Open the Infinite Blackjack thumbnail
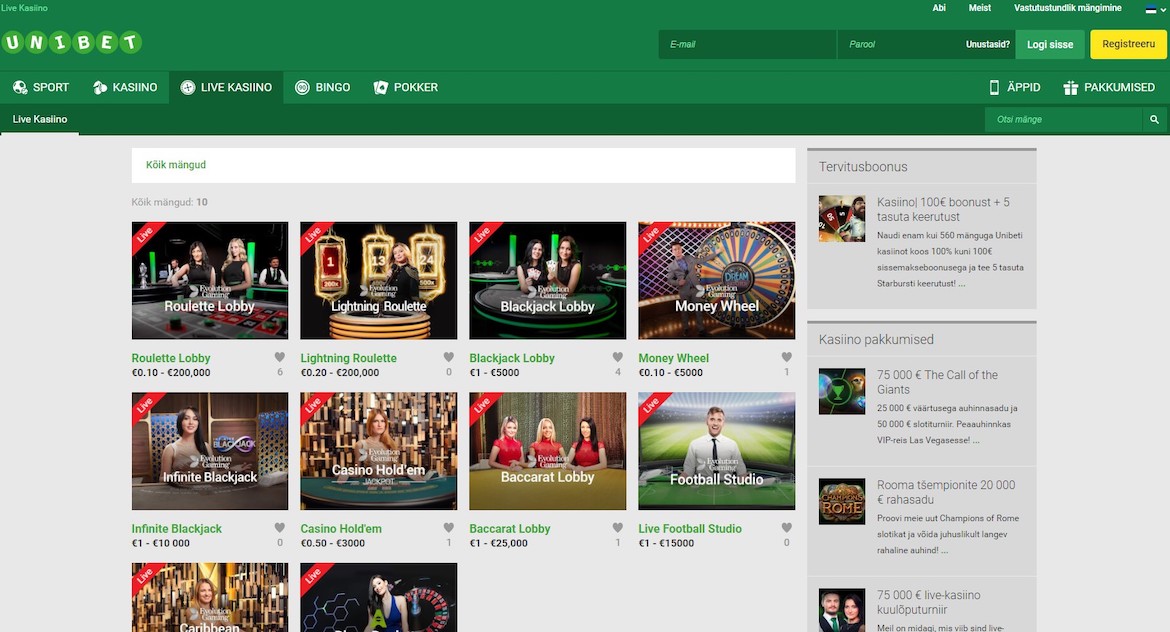 (210, 451)
